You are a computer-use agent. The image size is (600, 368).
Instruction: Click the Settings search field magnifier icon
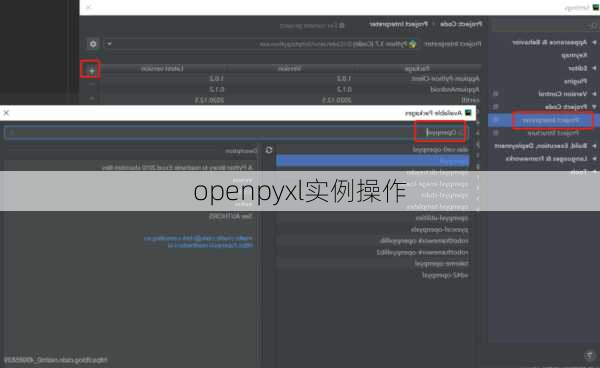[x=594, y=26]
